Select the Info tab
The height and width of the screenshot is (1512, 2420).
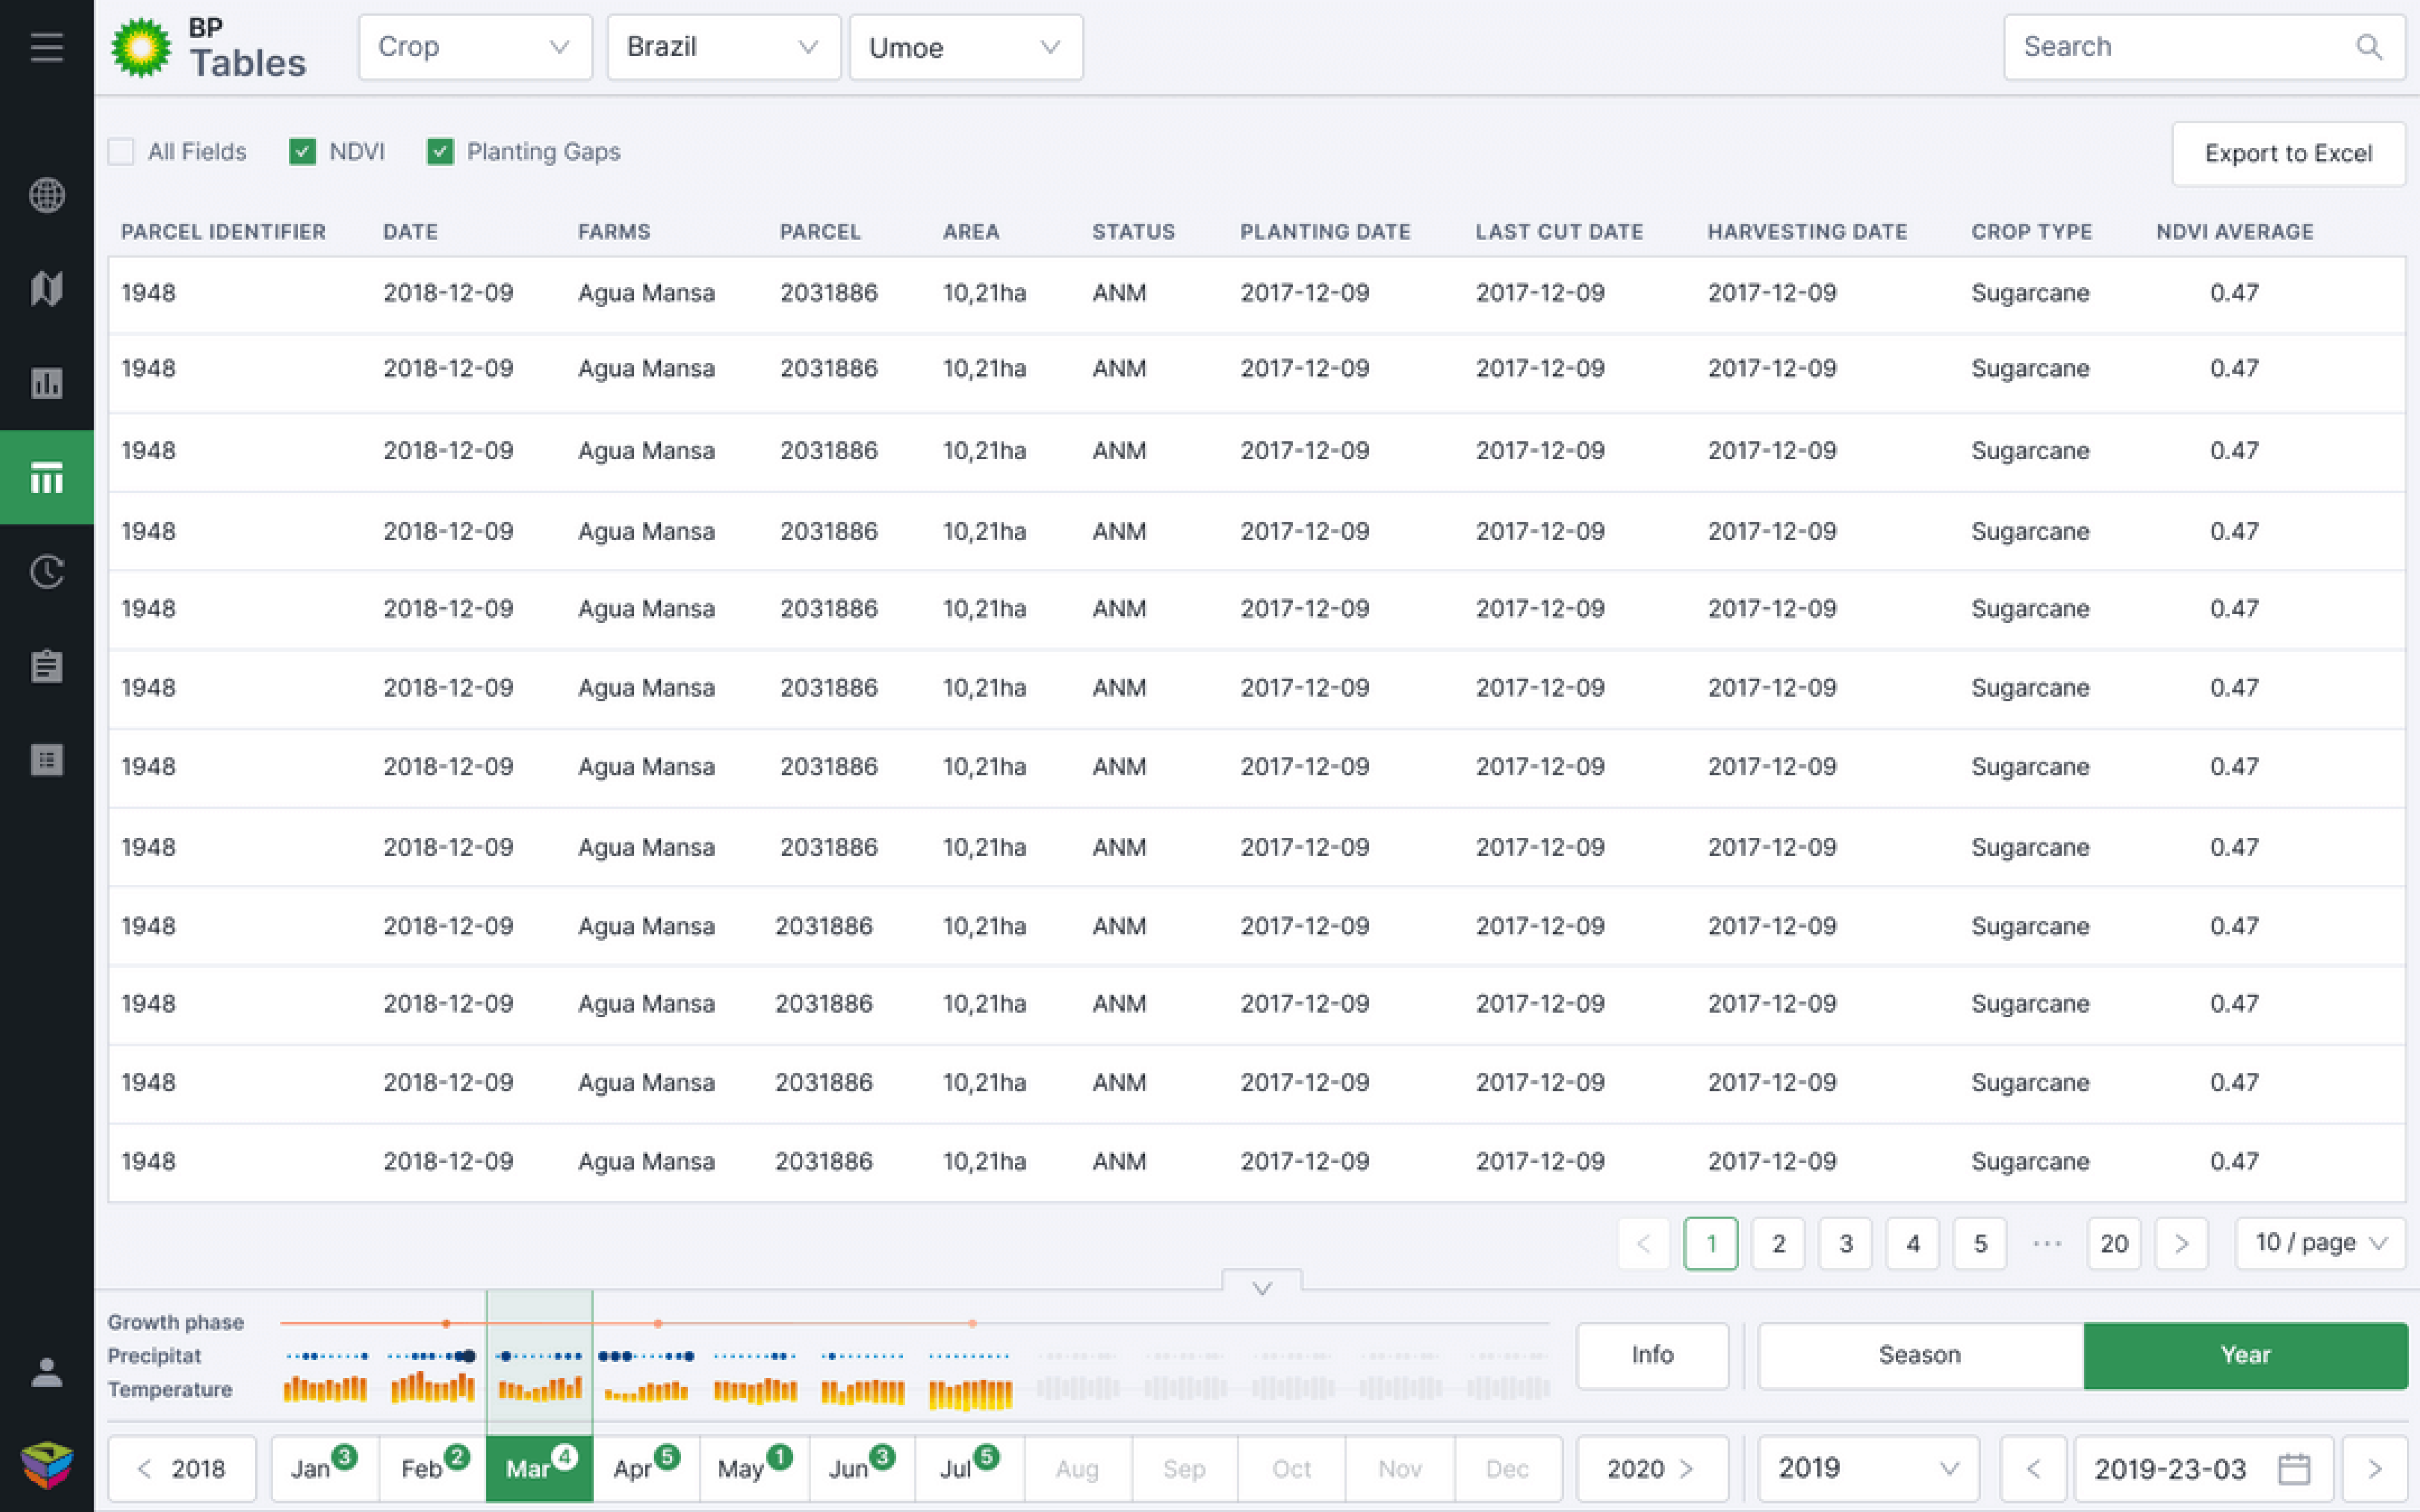click(x=1652, y=1355)
